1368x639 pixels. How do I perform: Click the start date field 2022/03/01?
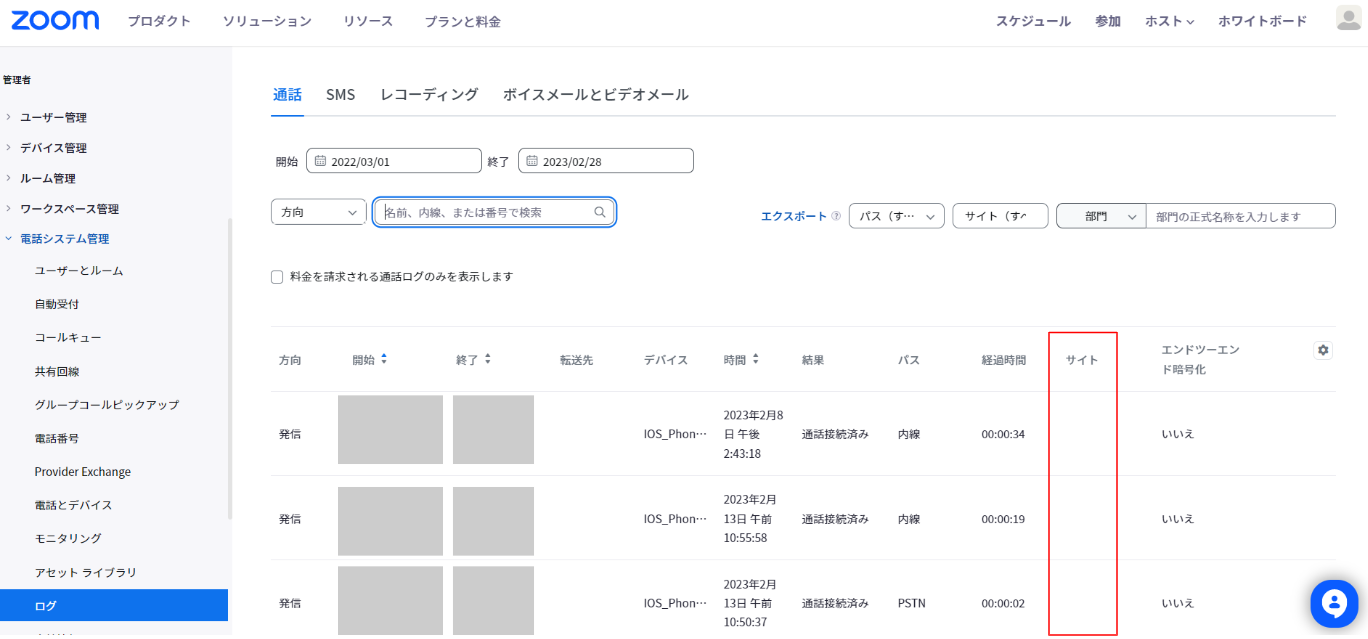tap(394, 161)
